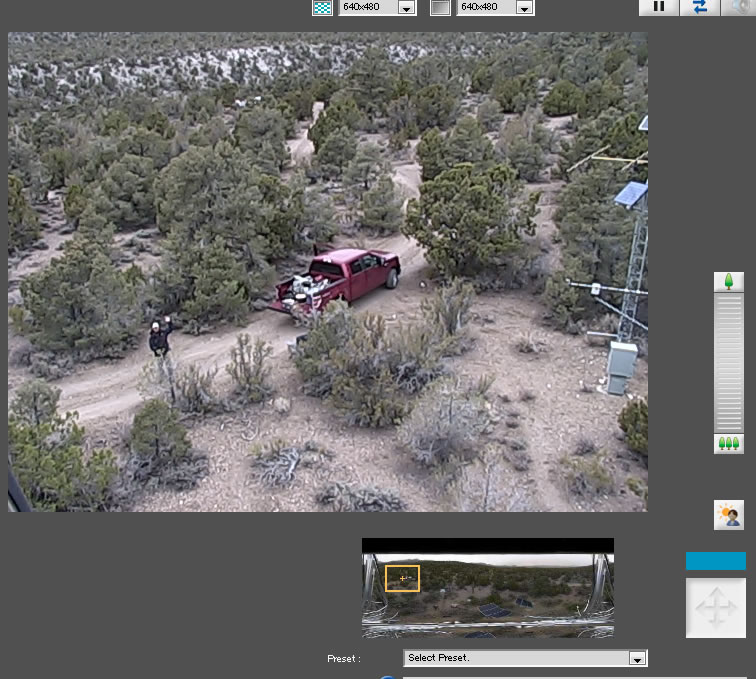This screenshot has width=756, height=679.
Task: Pause the live camera stream
Action: 659,6
